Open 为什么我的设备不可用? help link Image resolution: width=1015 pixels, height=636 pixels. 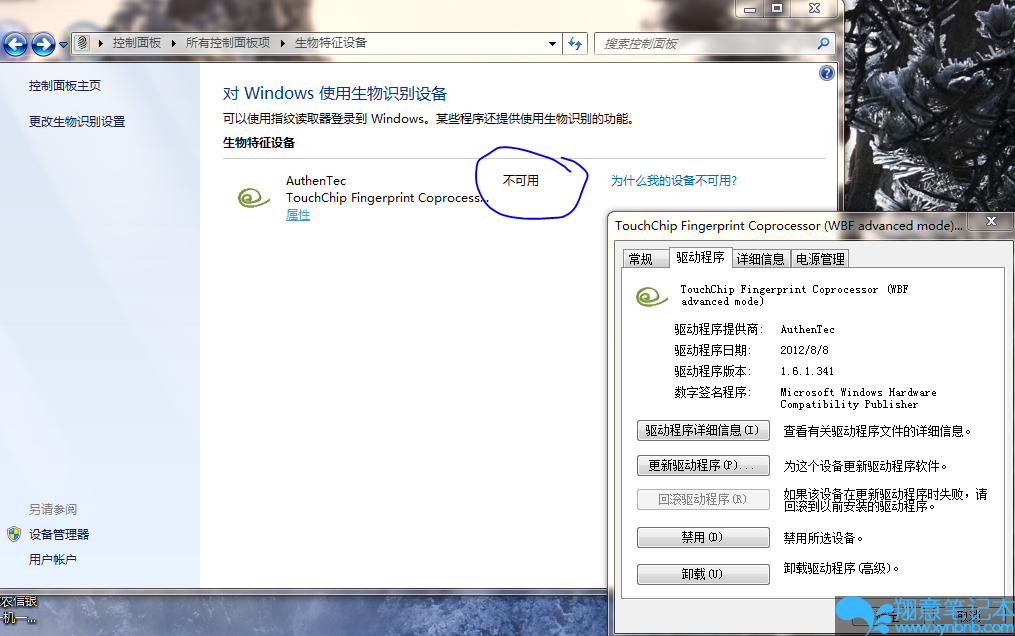(674, 181)
